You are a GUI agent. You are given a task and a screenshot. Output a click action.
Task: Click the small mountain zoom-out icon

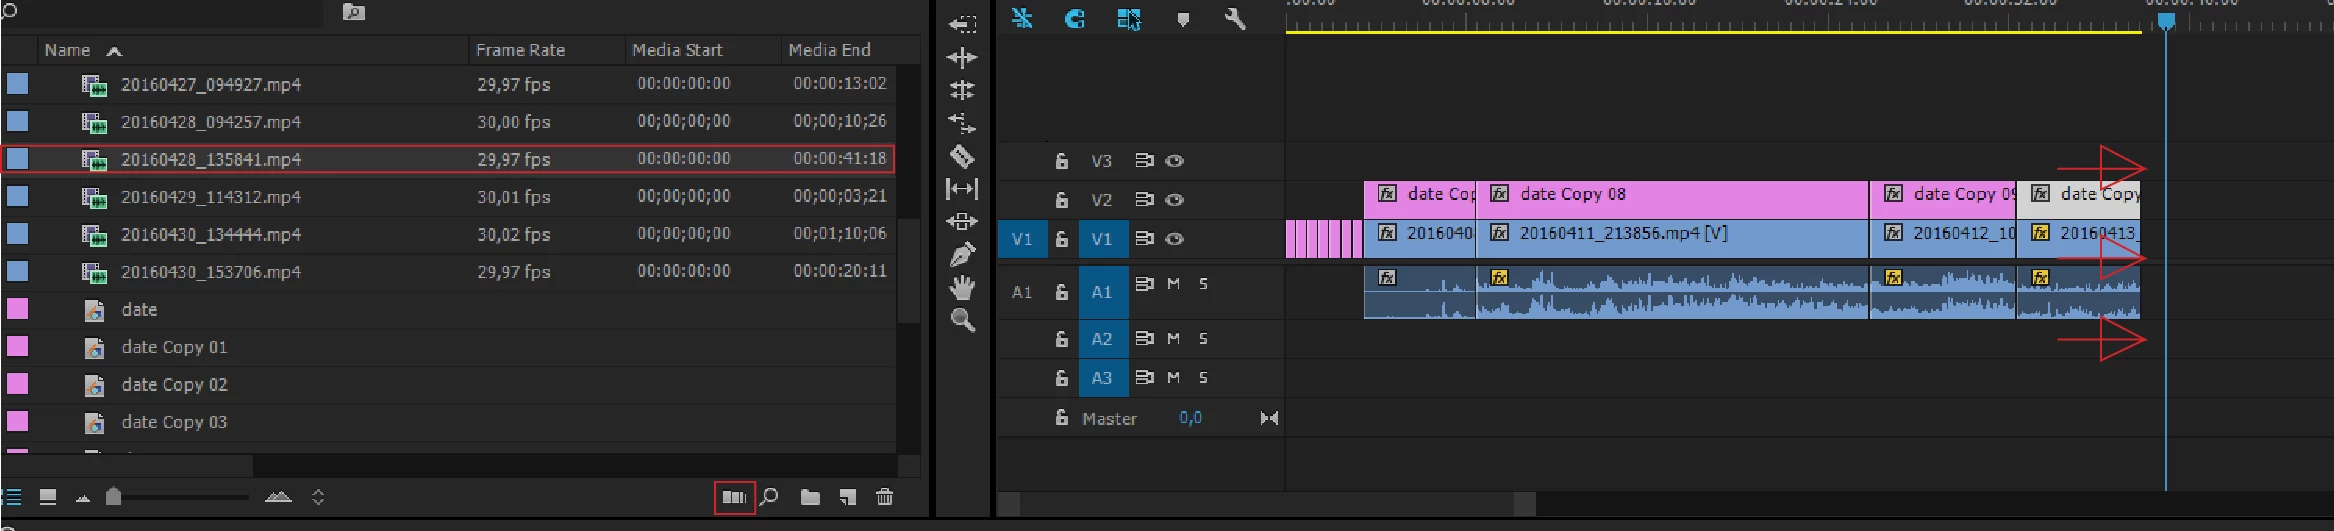(x=83, y=498)
